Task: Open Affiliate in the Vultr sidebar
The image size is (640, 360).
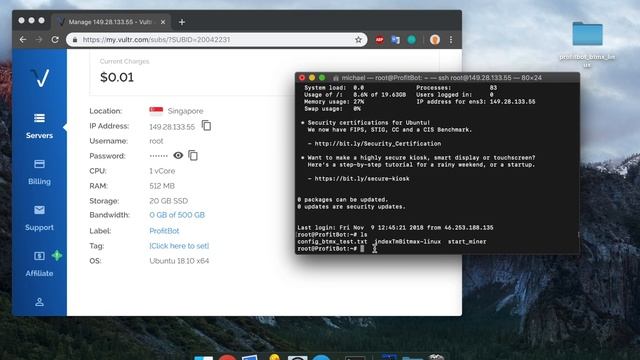Action: [39, 264]
